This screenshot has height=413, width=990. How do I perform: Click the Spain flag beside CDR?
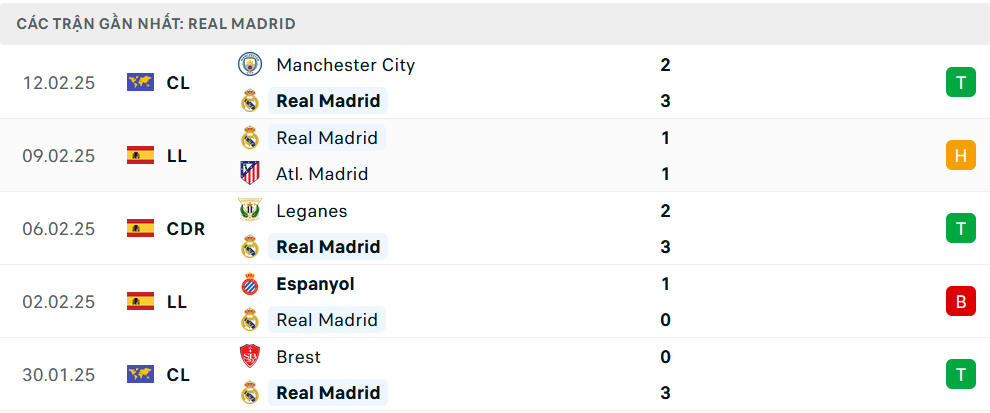coord(140,229)
